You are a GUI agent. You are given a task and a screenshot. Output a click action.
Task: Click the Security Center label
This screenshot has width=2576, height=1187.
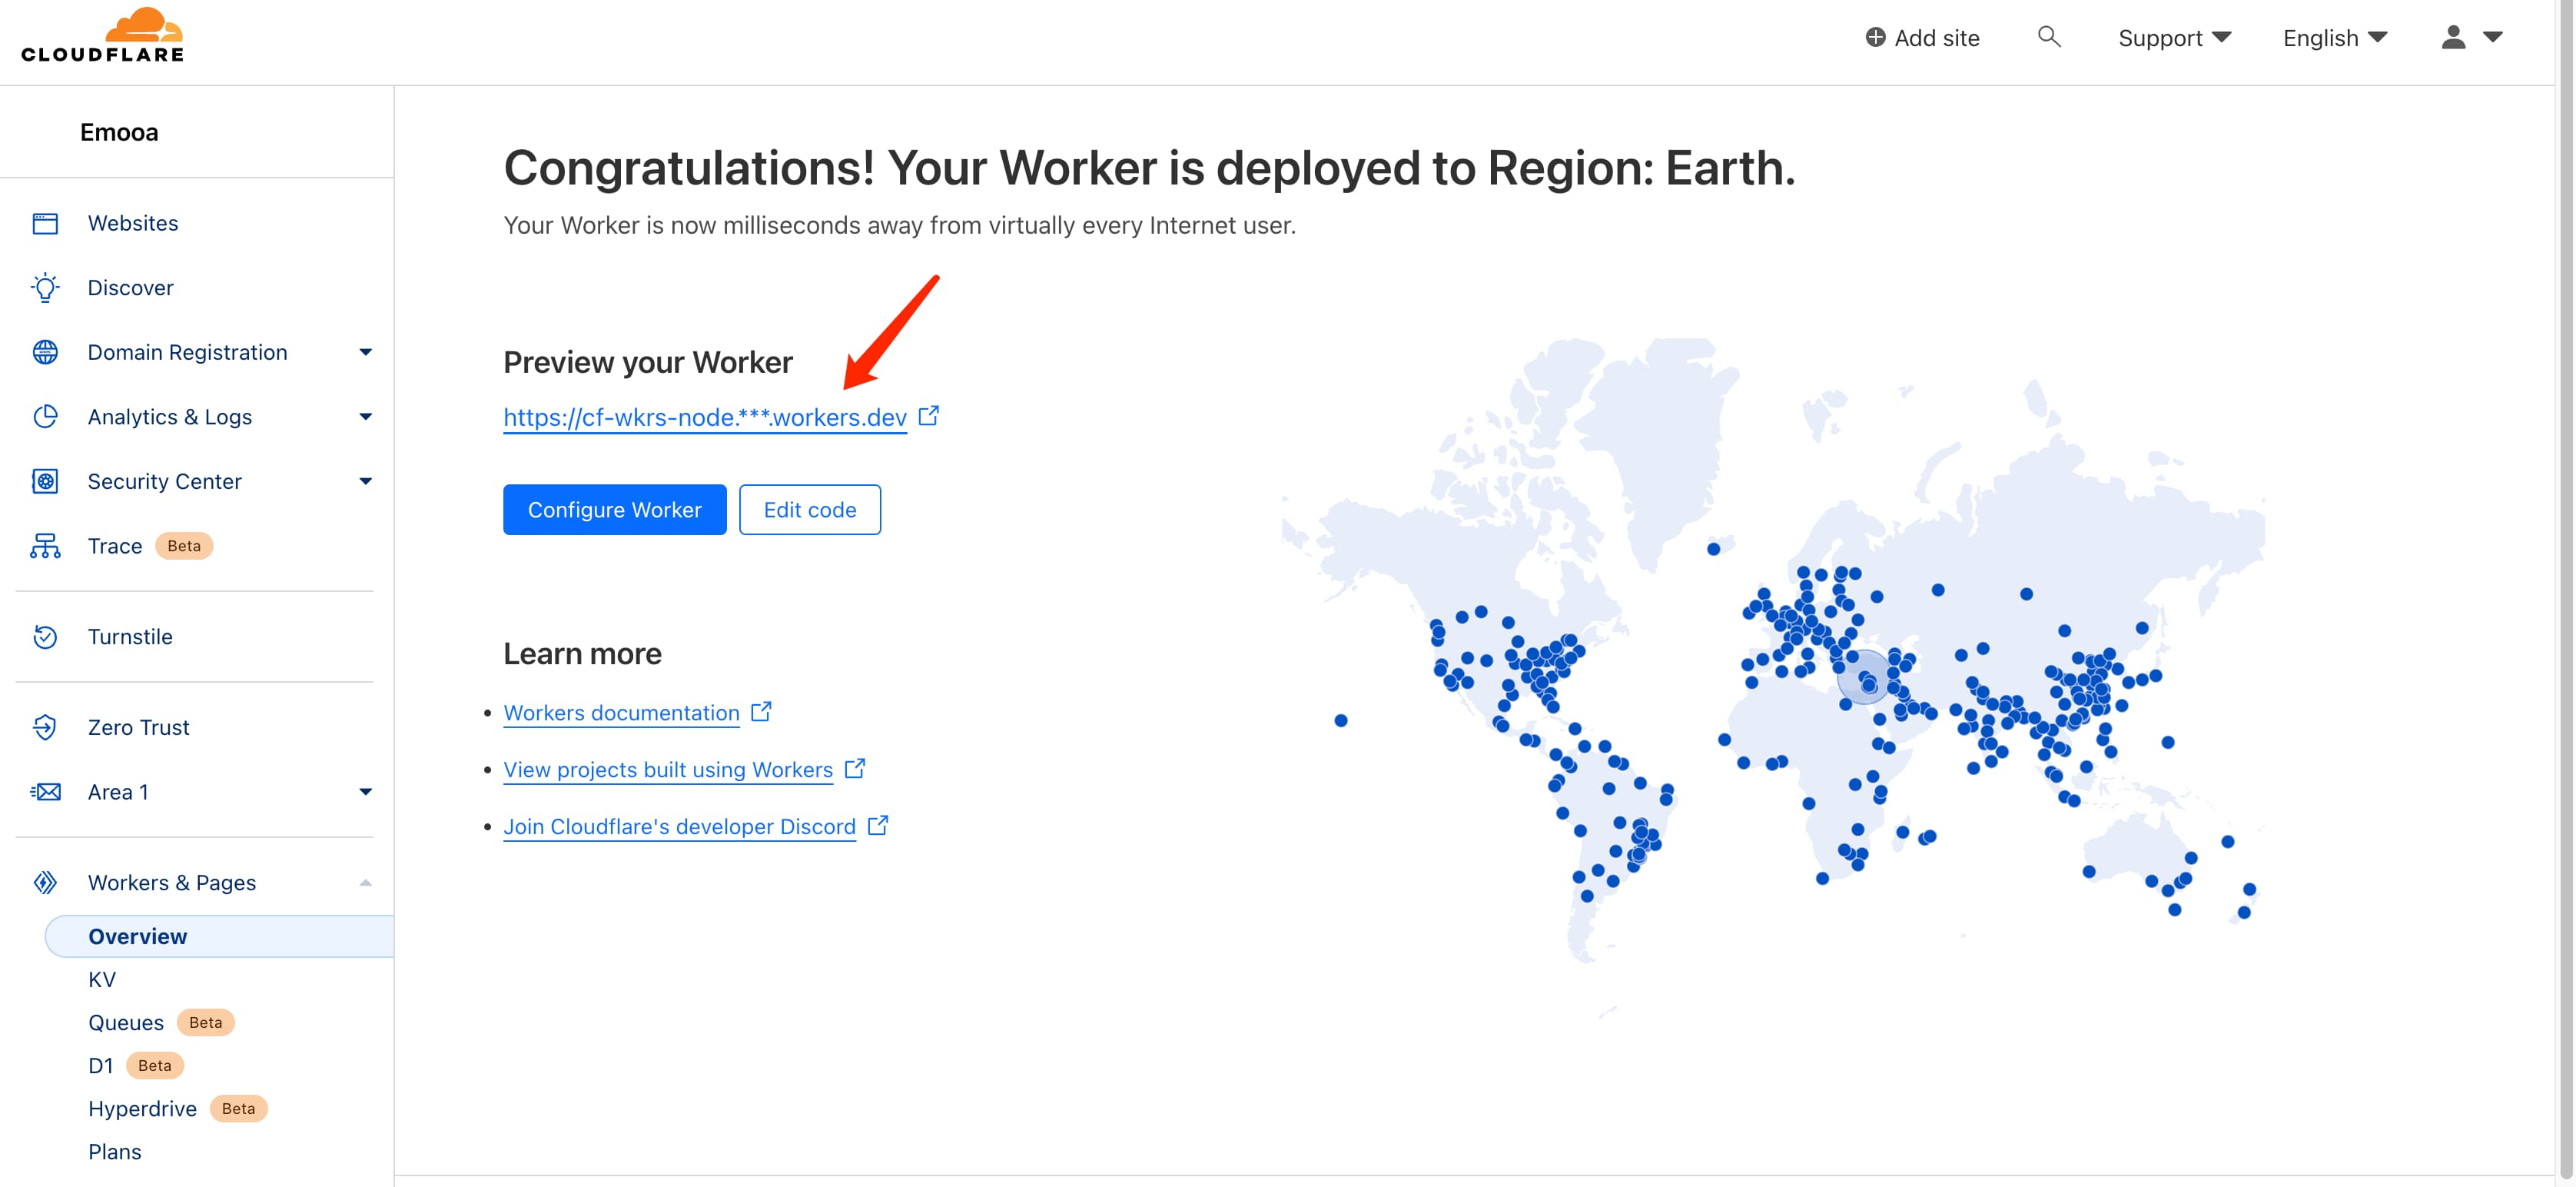click(x=165, y=481)
